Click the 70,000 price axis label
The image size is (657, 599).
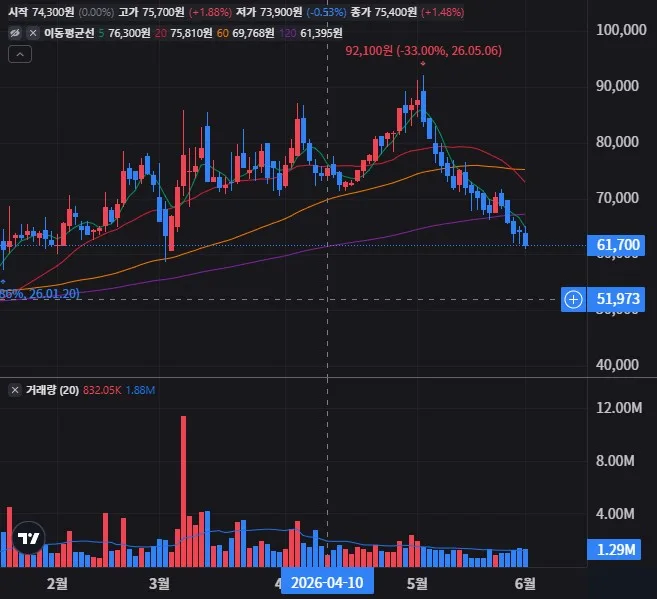tap(617, 197)
